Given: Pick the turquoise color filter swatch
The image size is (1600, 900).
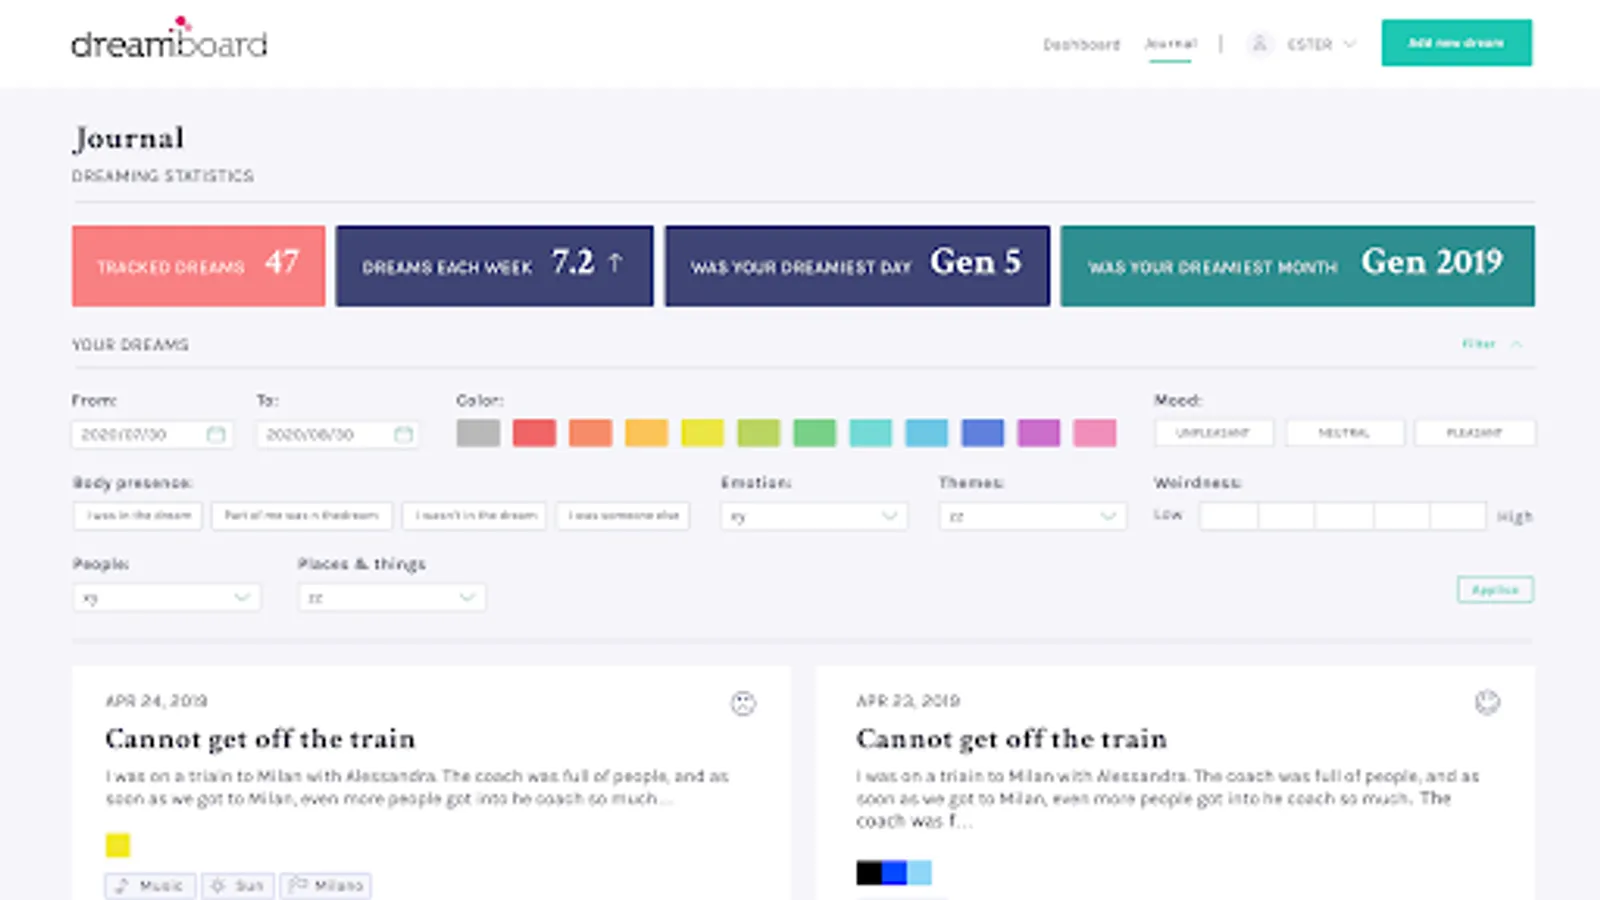Looking at the screenshot, I should point(870,433).
